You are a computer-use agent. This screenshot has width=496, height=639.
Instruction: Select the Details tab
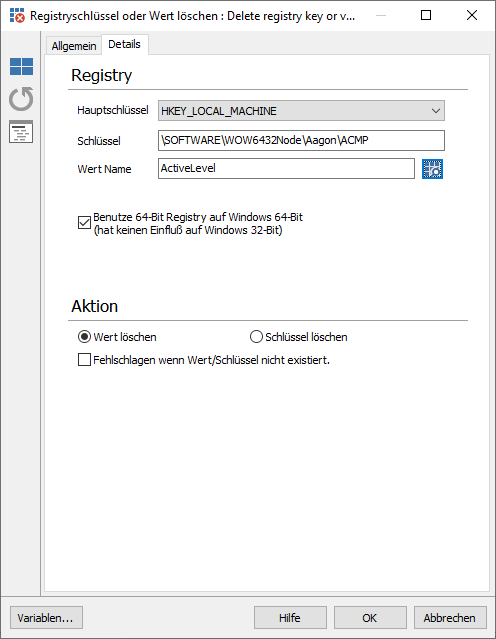[124, 44]
